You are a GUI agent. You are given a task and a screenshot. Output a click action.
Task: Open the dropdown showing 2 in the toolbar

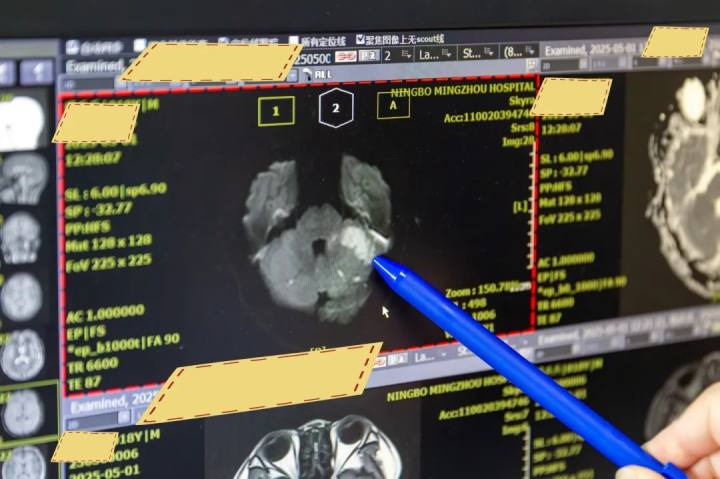398,55
